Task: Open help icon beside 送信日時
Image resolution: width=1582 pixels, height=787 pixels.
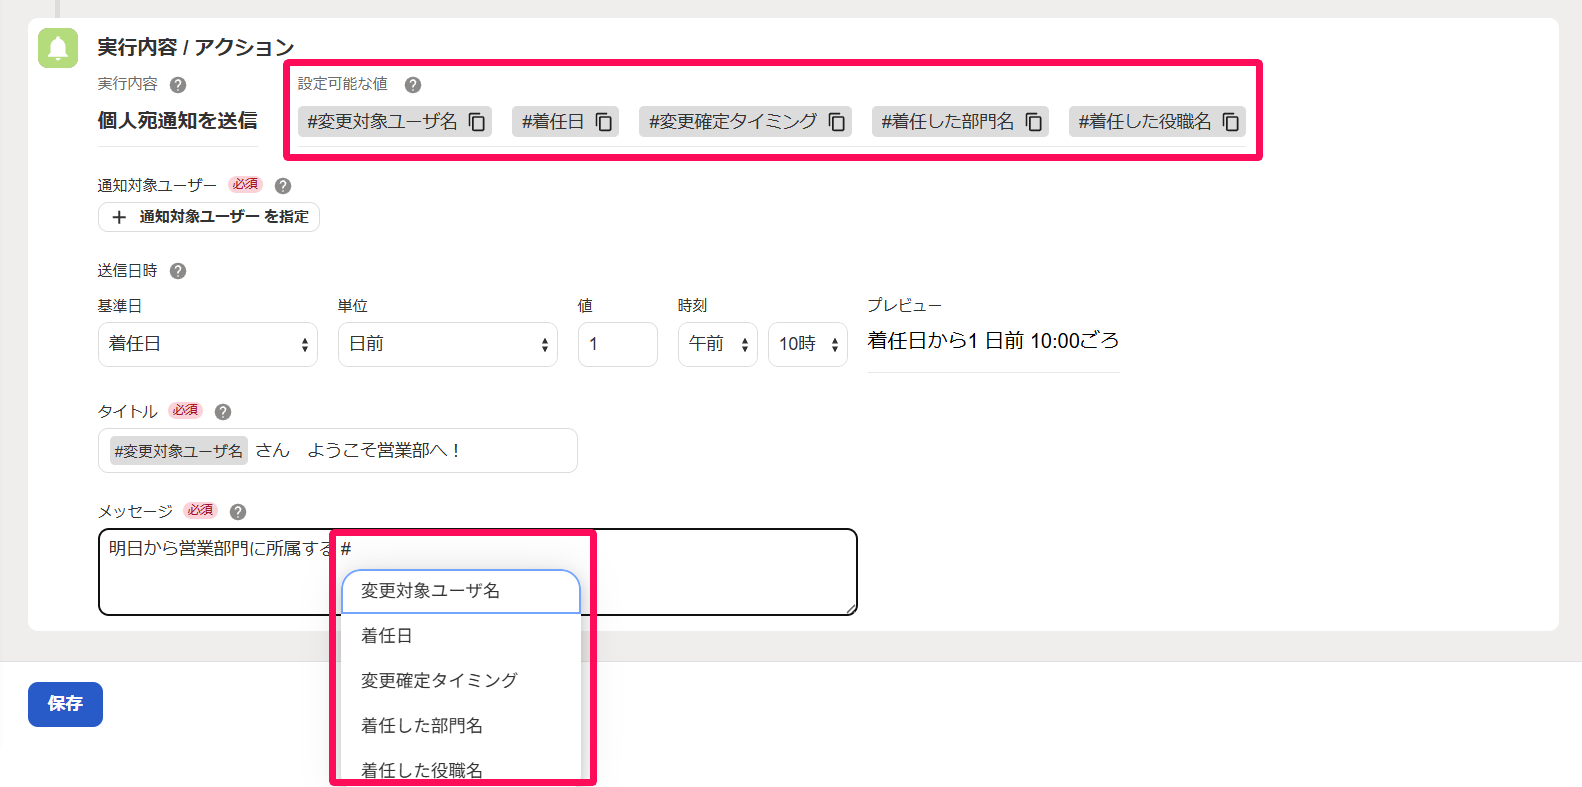Action: pos(178,271)
